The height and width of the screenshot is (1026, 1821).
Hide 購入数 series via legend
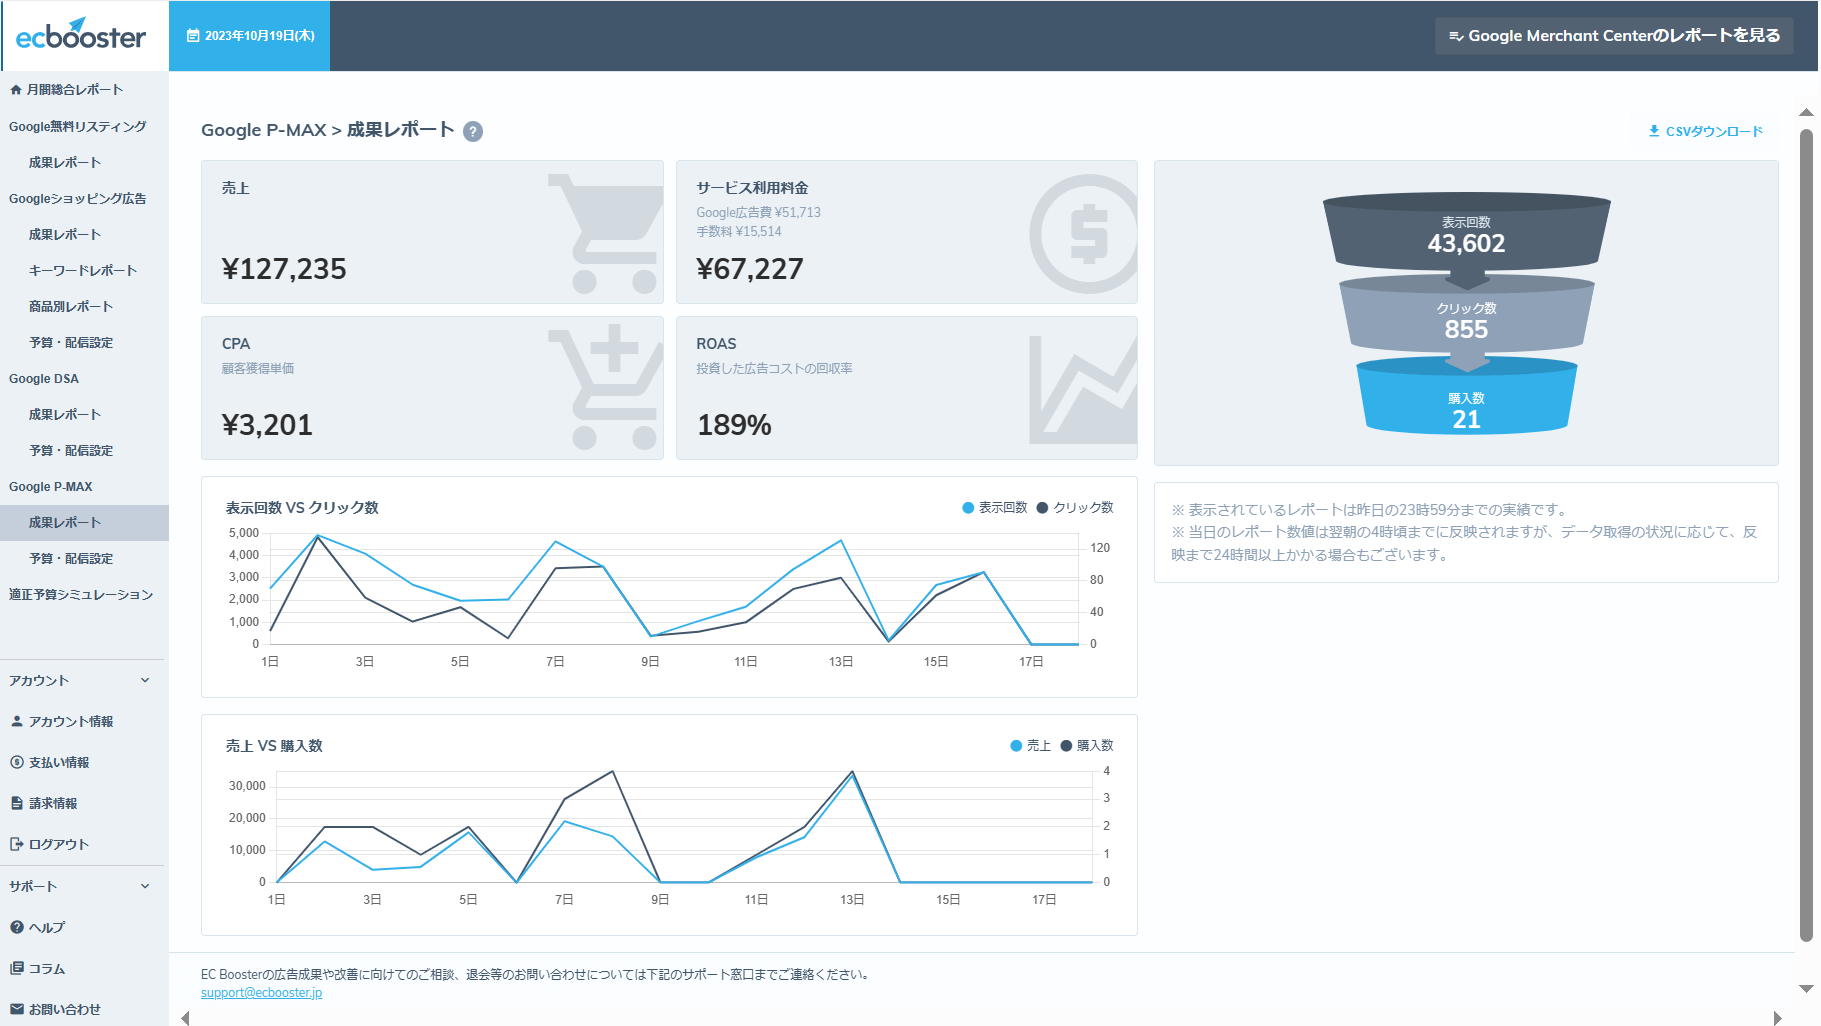(1087, 746)
